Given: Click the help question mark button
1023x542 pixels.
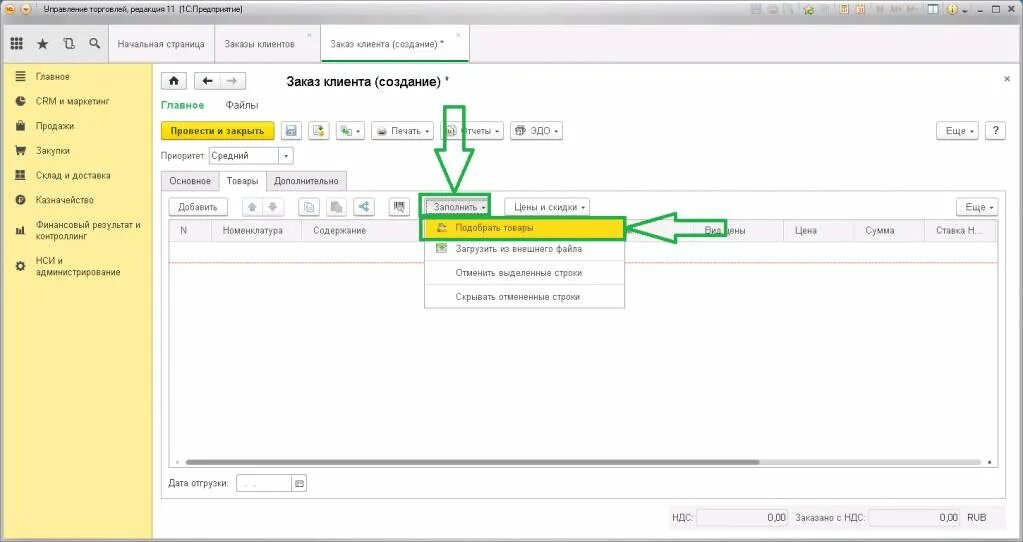Looking at the screenshot, I should coord(995,130).
